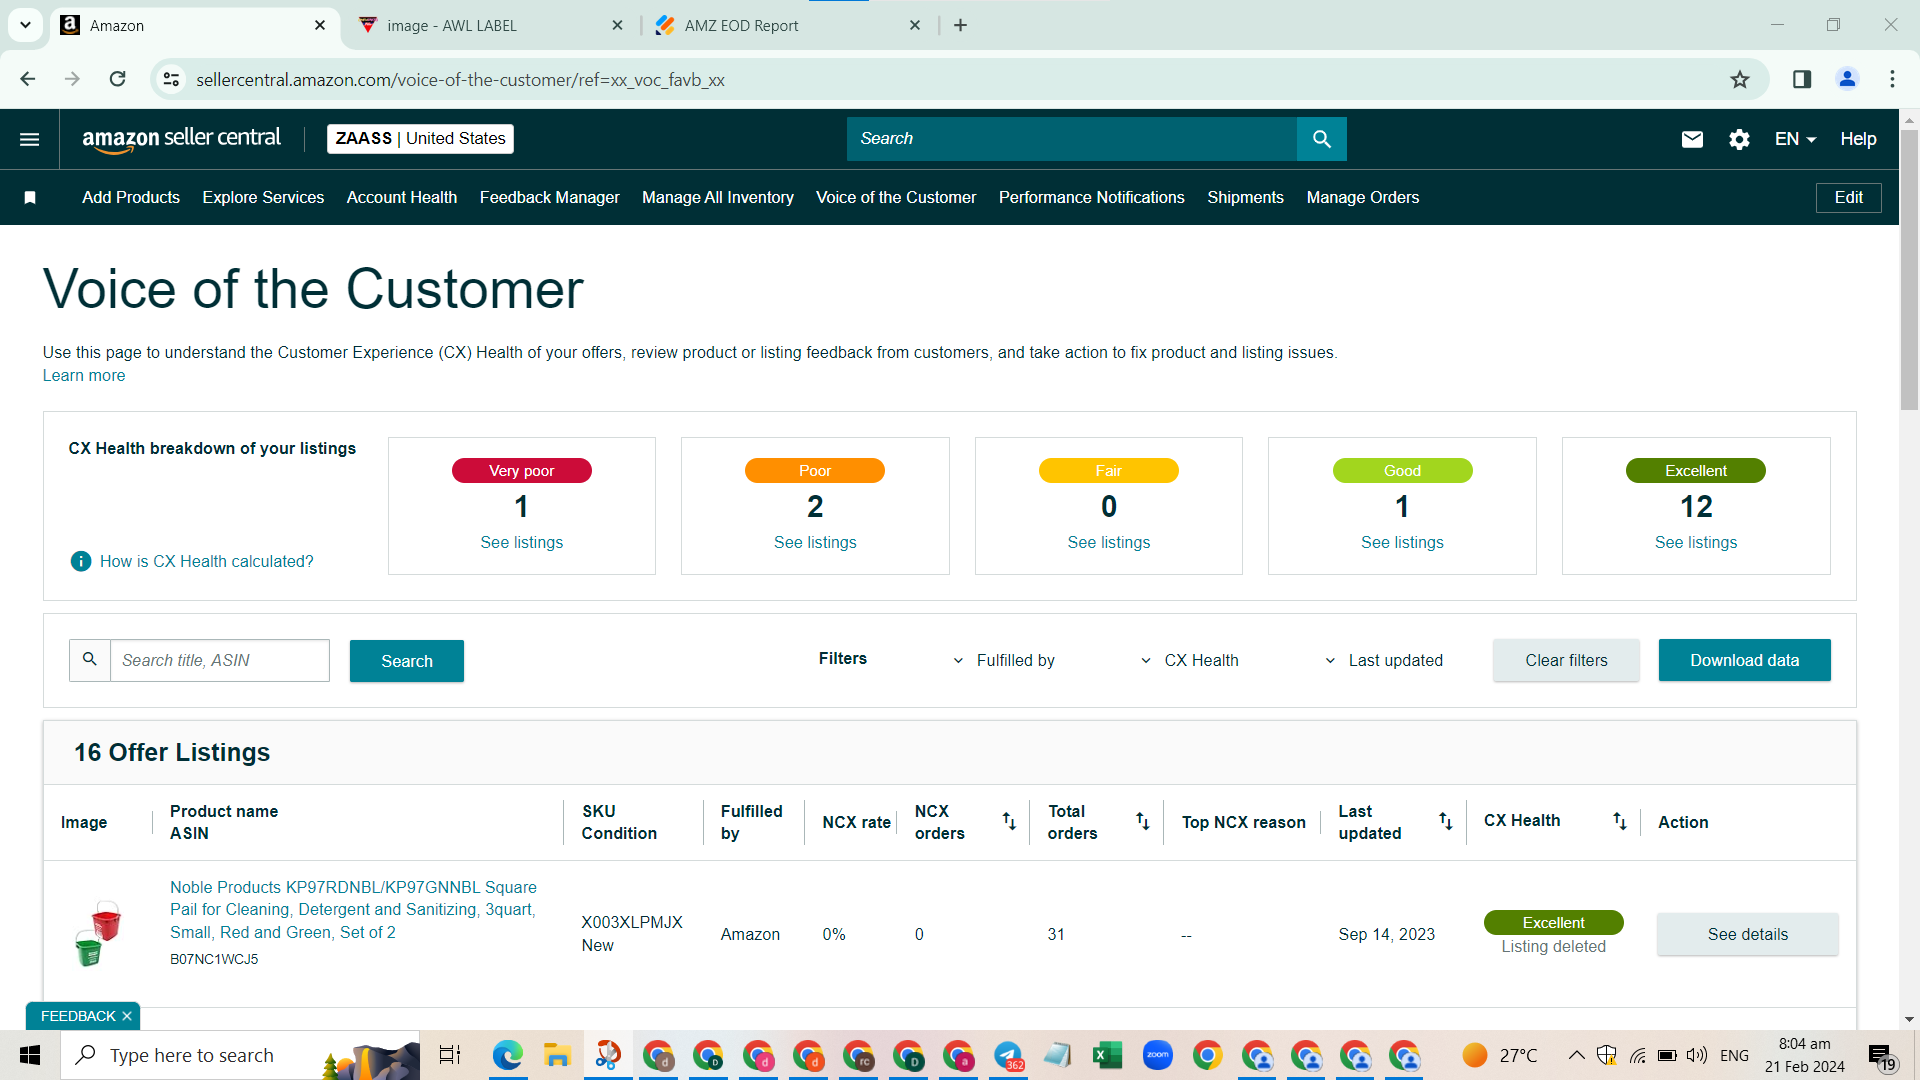Open Feedback Manager menu item
This screenshot has width=1920, height=1080.
[549, 198]
